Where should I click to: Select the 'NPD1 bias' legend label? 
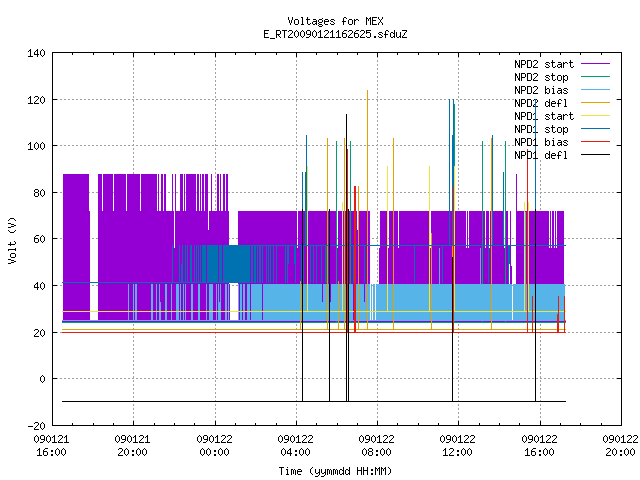(541, 142)
